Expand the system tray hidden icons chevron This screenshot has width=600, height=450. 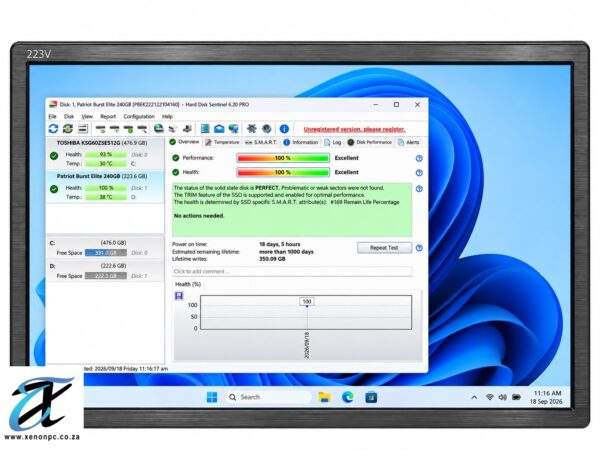pos(474,397)
